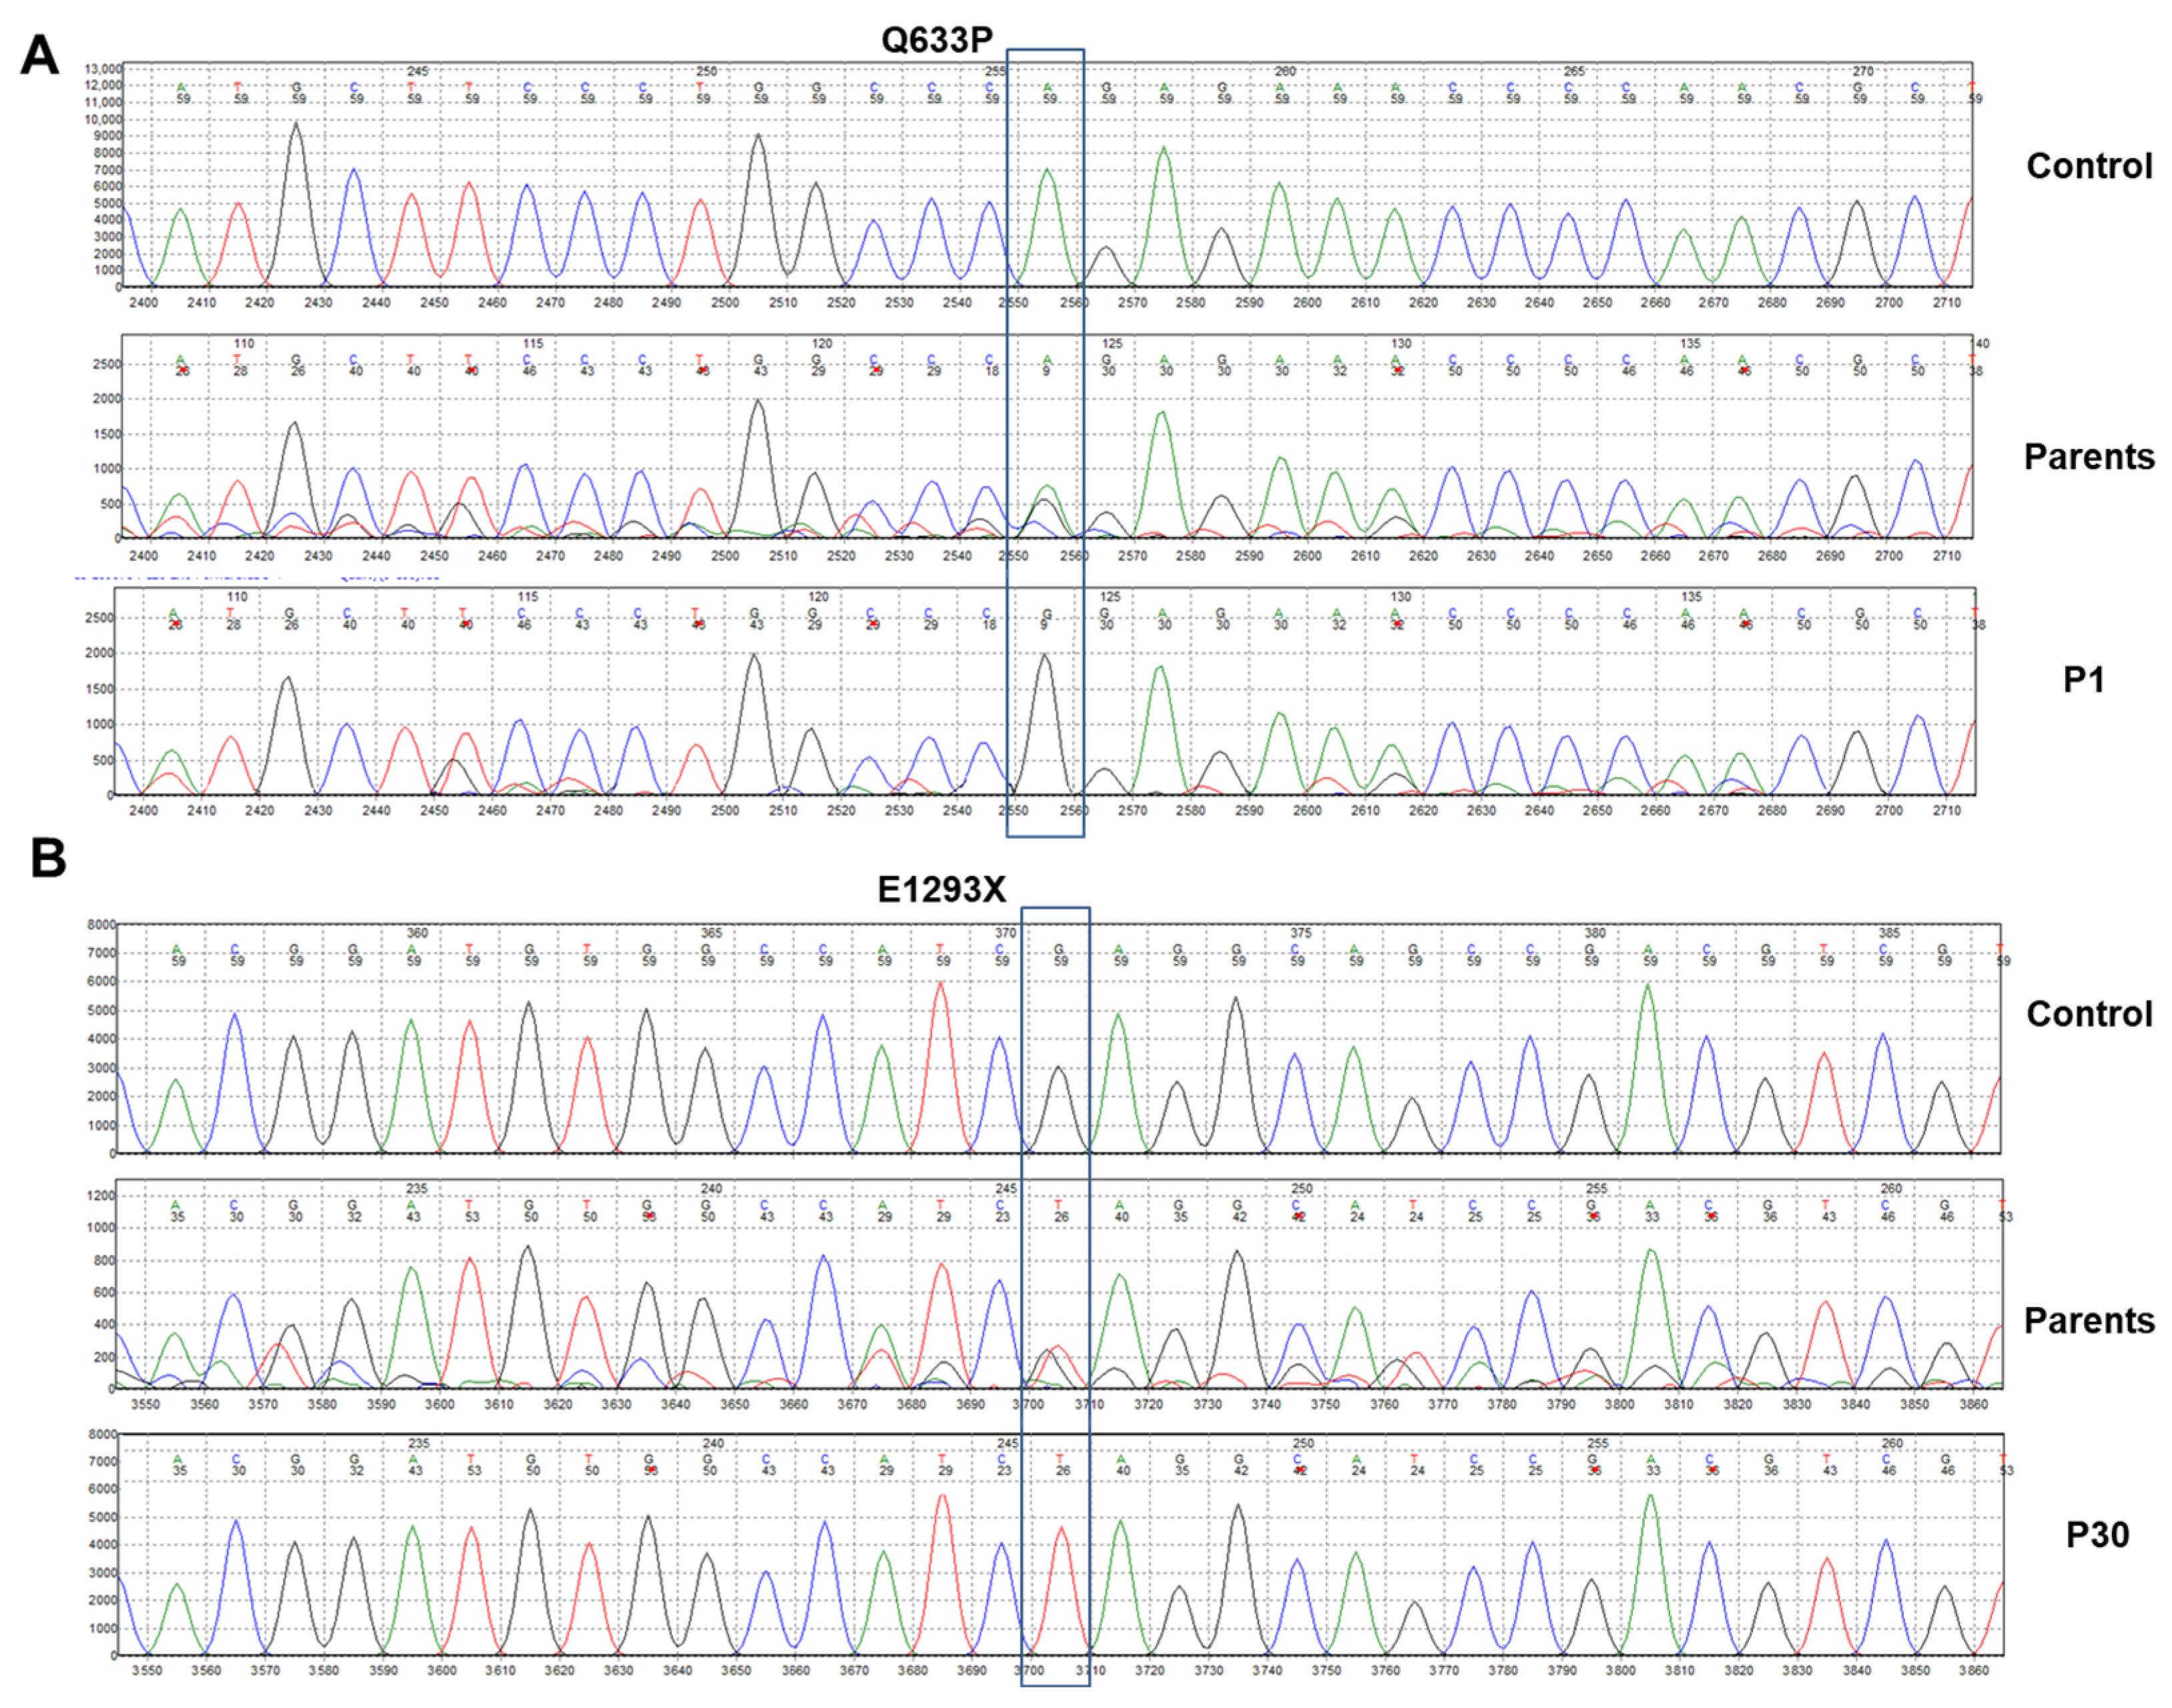The image size is (2172, 1708).
Task: Click the panel A letter label
Action: coord(39,55)
